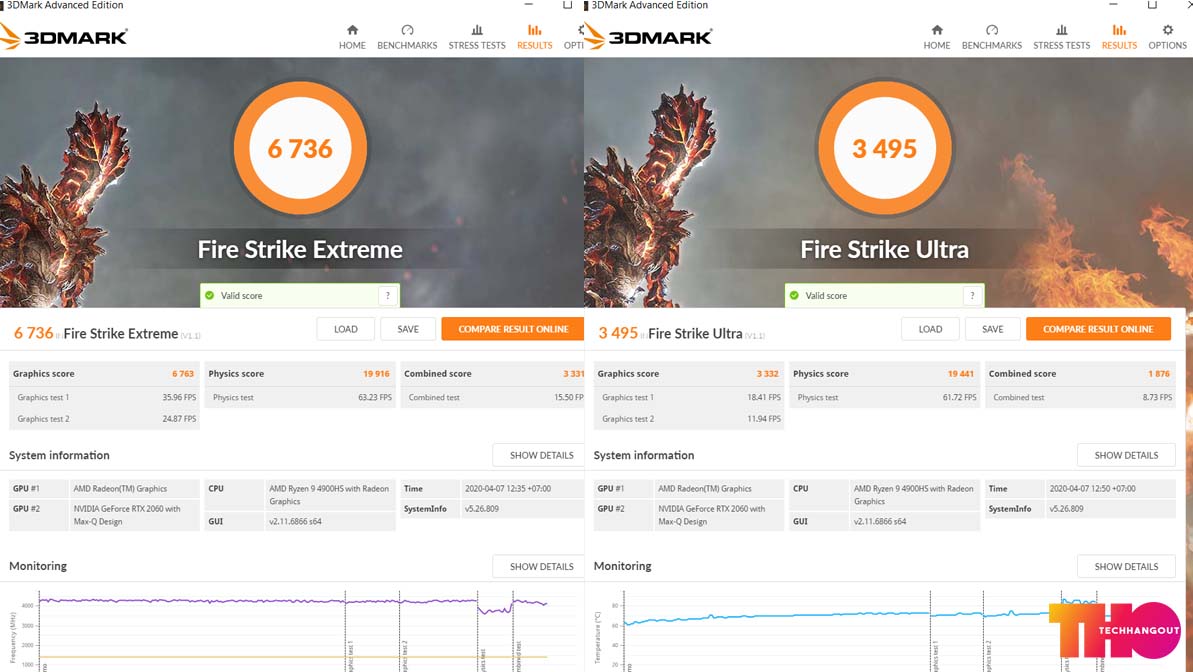Click GUI version 'v2.11.6866 s64' in Ultra window

(x=880, y=521)
